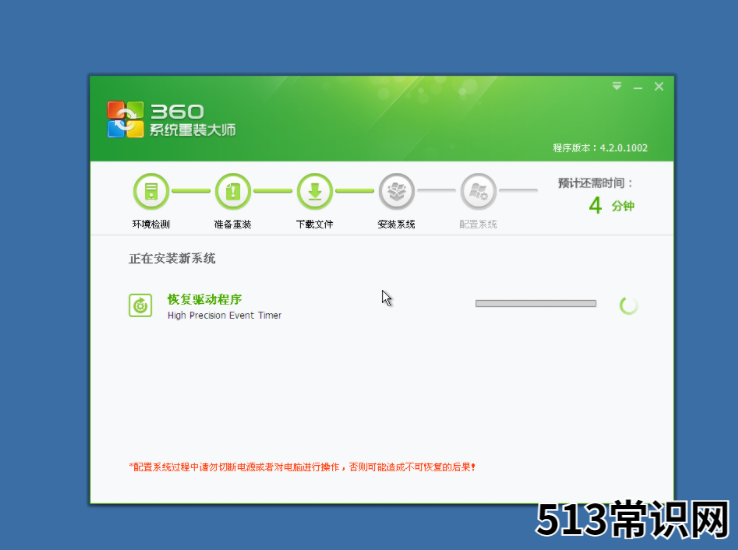
Task: Minimize the 360 reinstall window
Action: point(638,87)
